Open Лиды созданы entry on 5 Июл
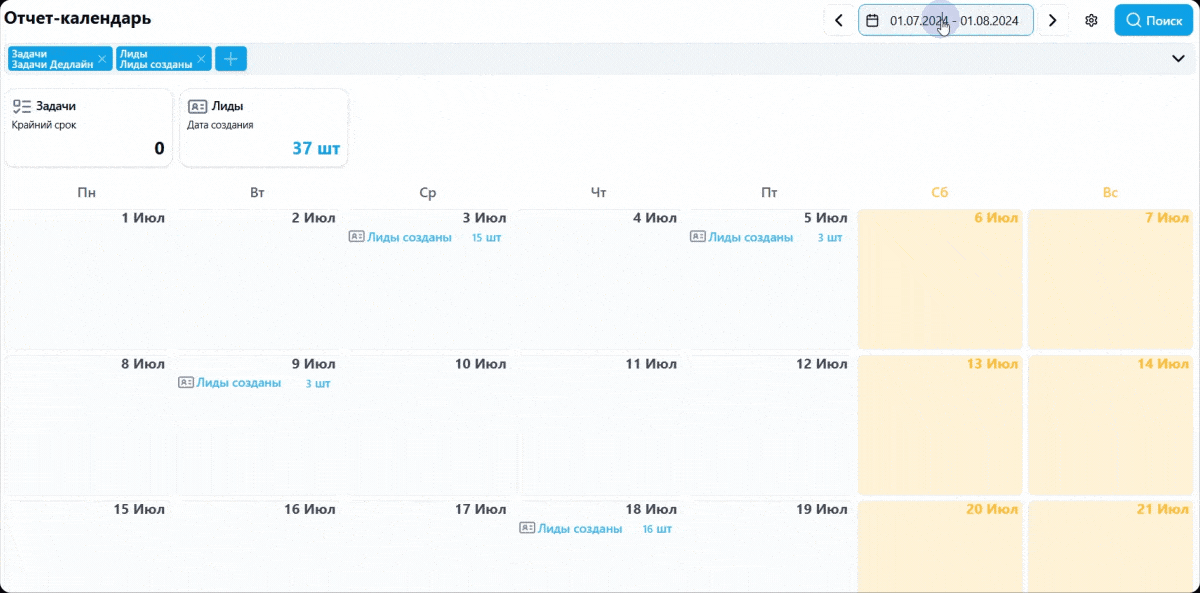 pyautogui.click(x=751, y=237)
